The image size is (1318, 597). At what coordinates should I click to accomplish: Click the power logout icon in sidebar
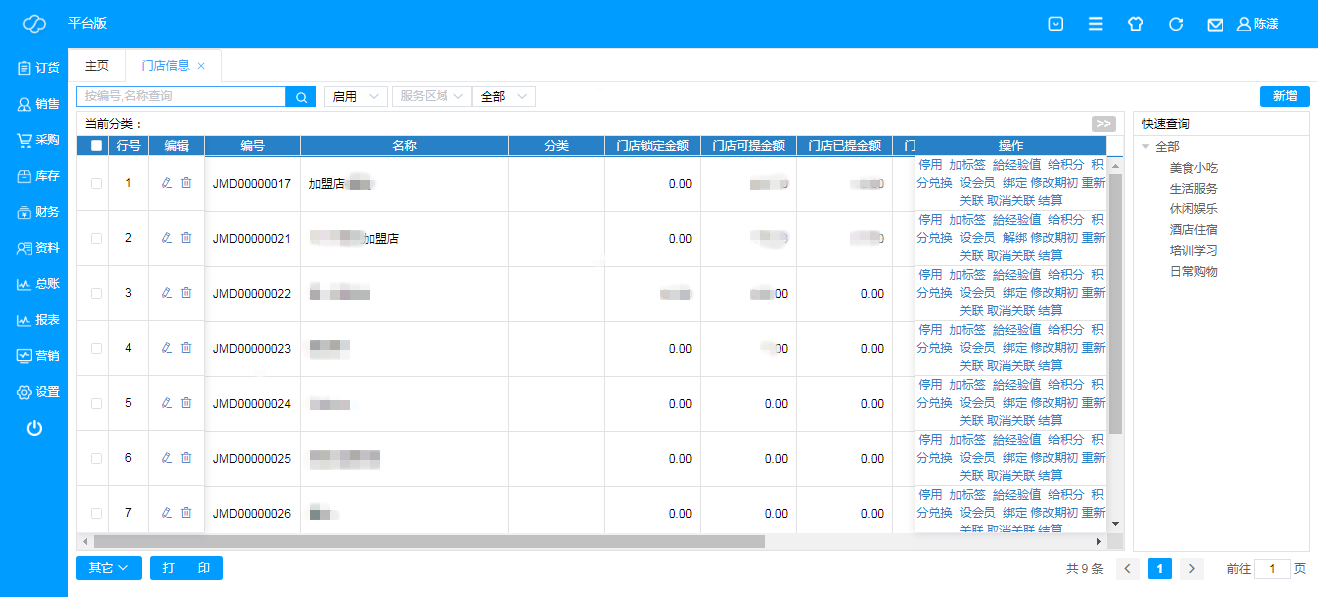[x=34, y=428]
